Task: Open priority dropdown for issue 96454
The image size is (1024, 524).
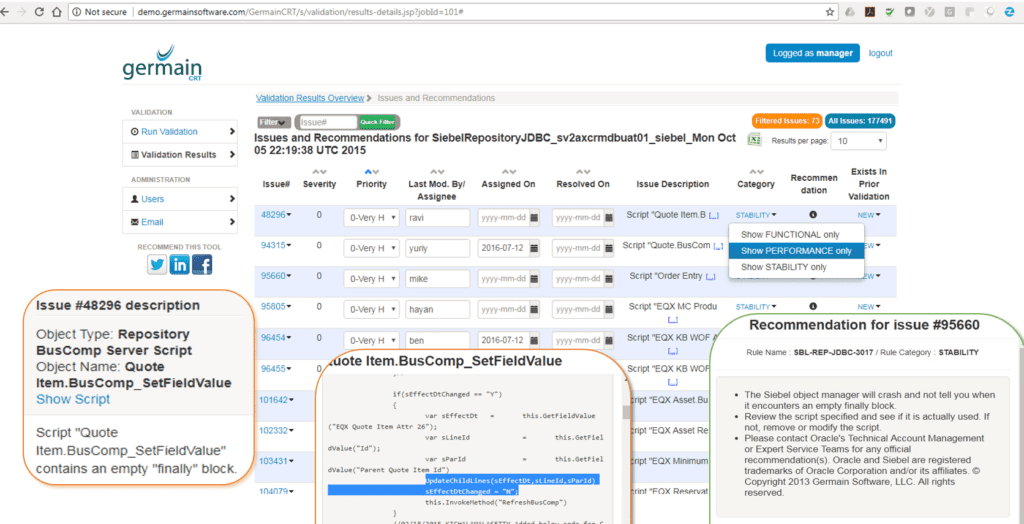Action: coord(371,340)
